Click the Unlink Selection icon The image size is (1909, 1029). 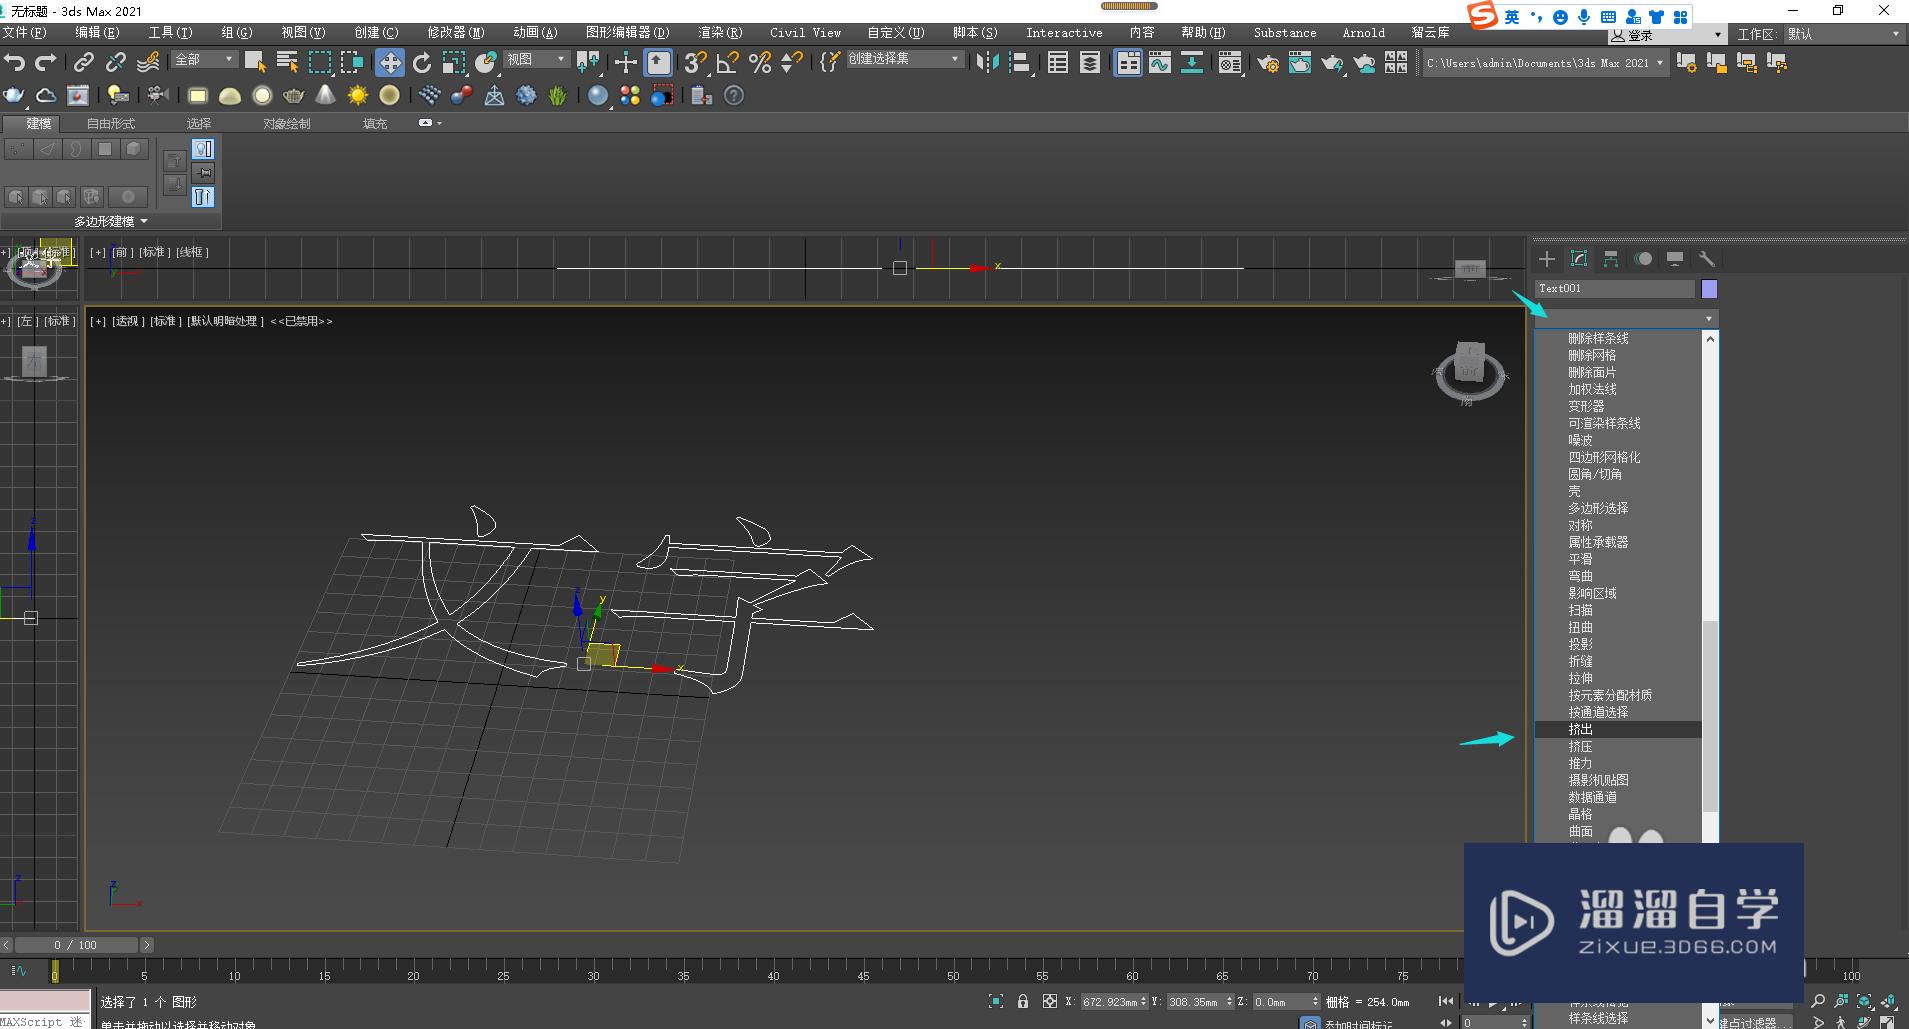pos(116,62)
